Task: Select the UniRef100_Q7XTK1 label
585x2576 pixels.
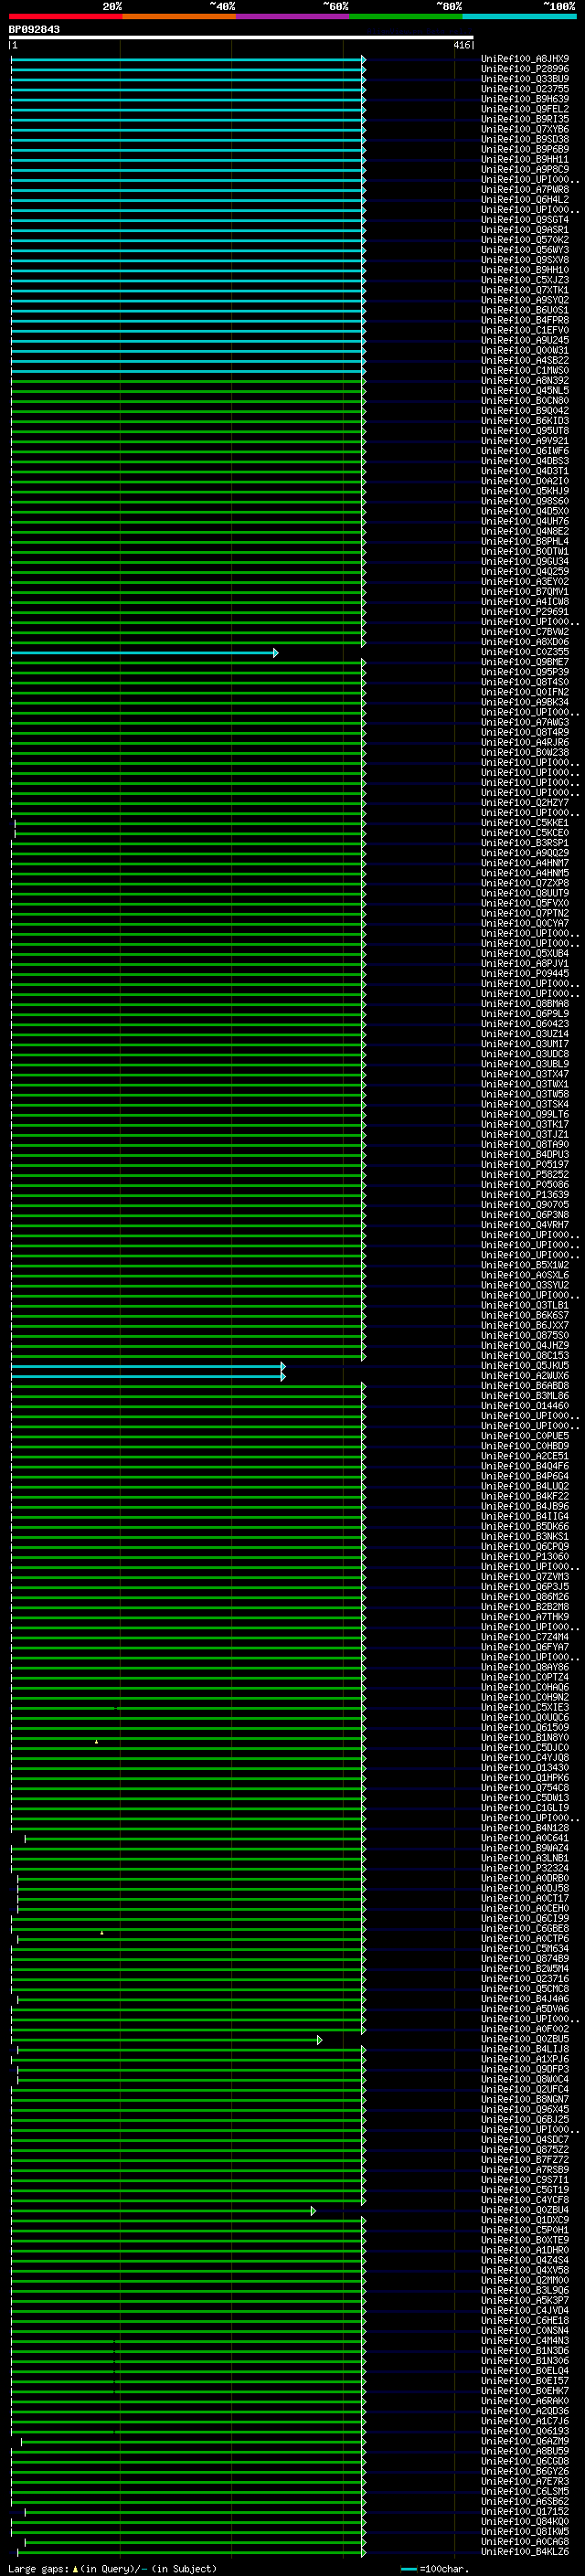Action: pyautogui.click(x=525, y=290)
